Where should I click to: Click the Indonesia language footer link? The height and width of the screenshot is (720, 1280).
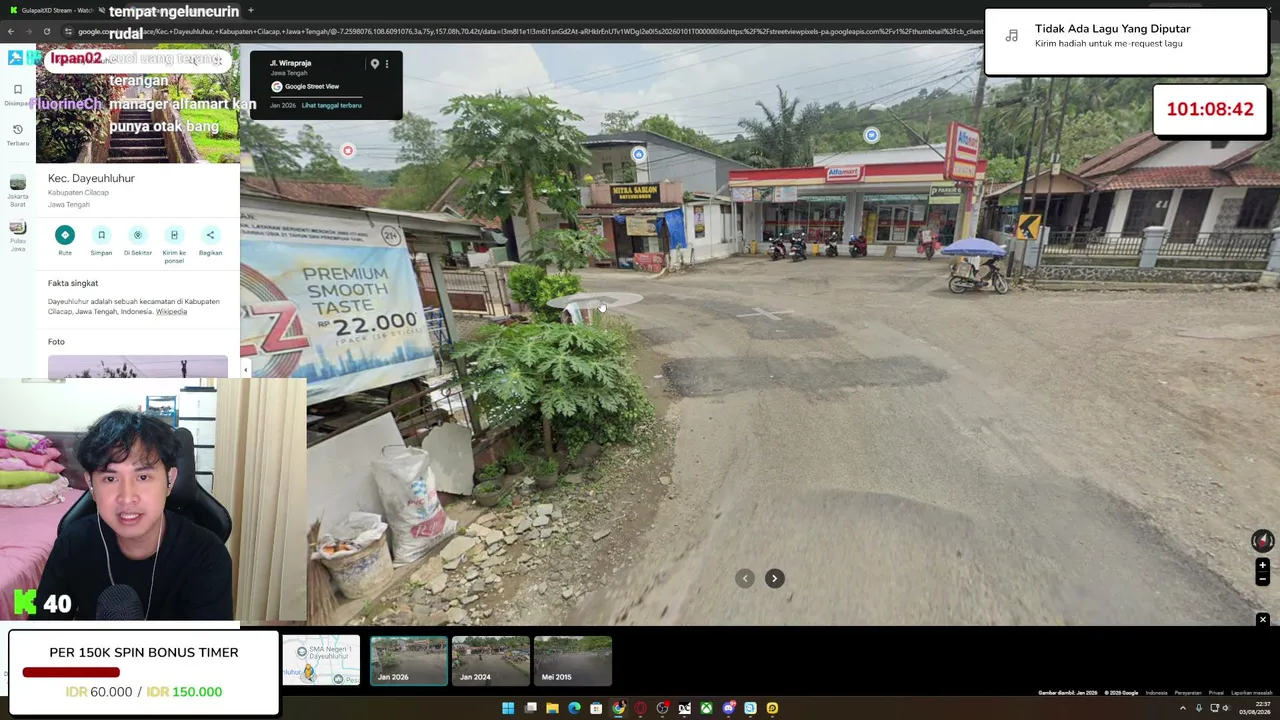click(x=1156, y=693)
